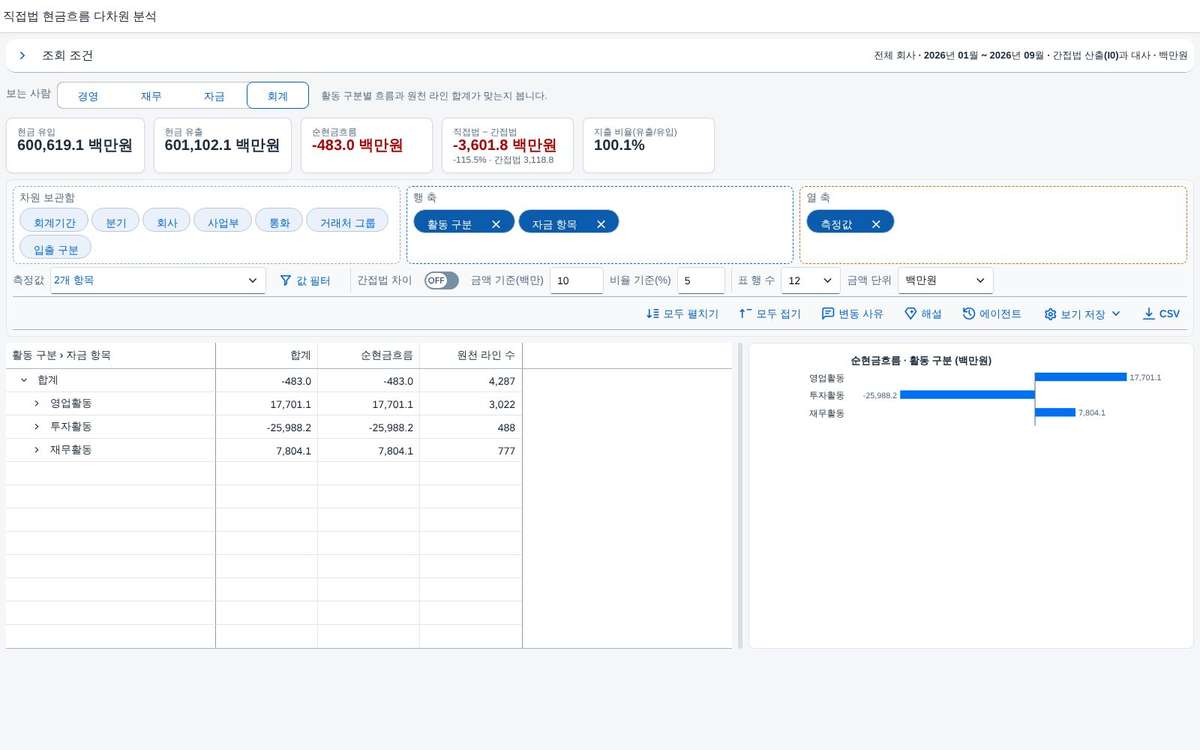
Task: Click the 재무활동 chart bar
Action: [1055, 412]
